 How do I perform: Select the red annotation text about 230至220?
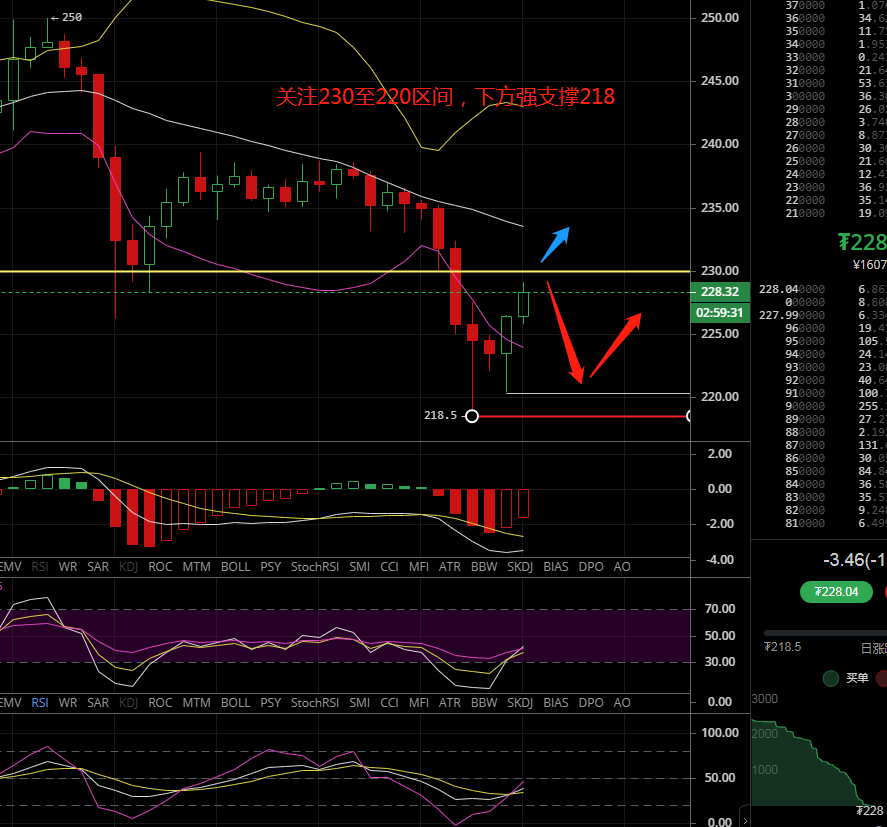pos(445,97)
